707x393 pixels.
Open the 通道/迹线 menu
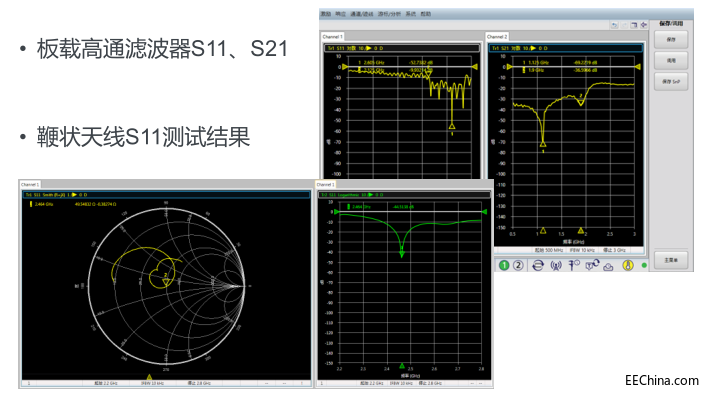(x=362, y=14)
